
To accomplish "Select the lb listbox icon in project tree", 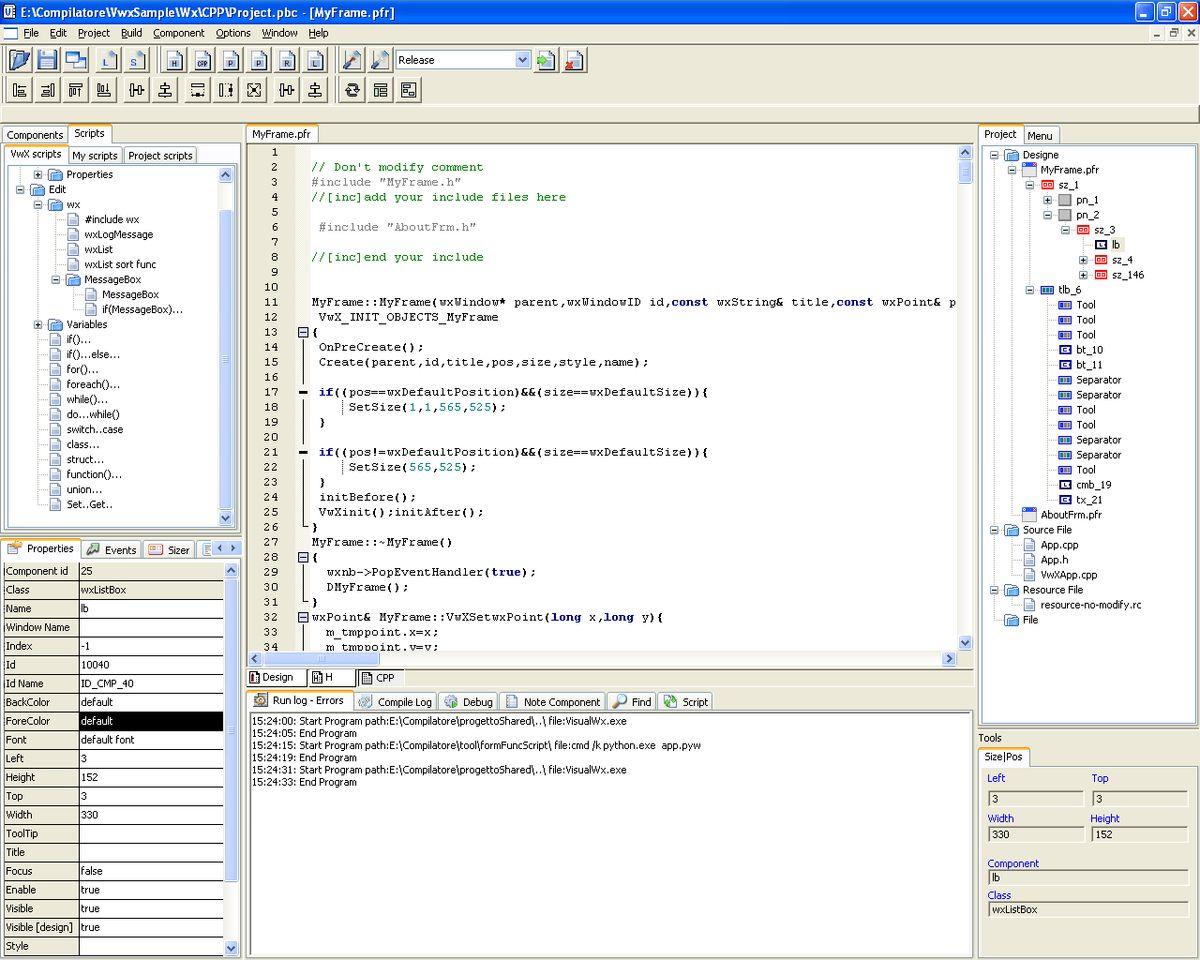I will (1101, 245).
